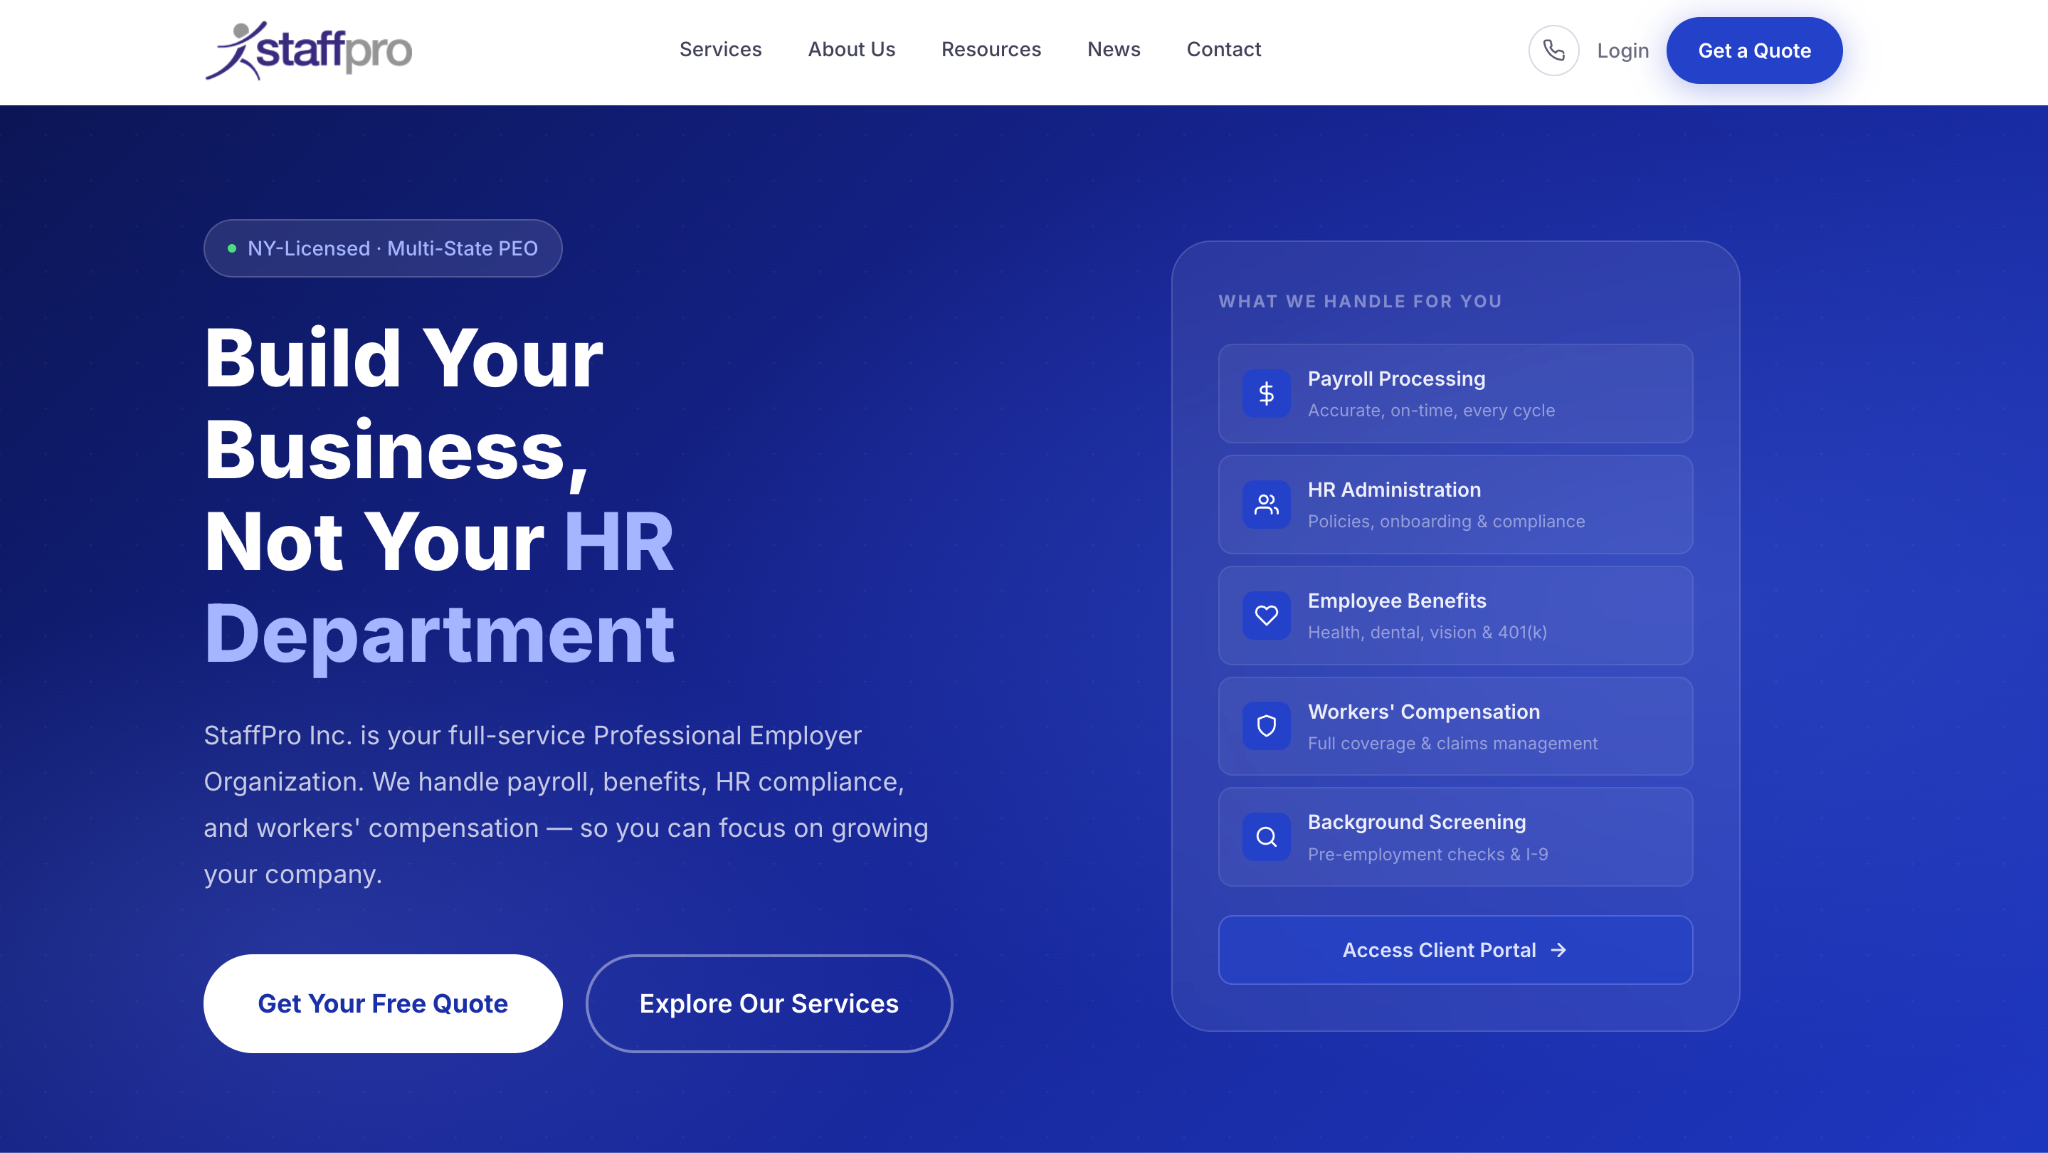Open the Resources menu

(x=991, y=49)
